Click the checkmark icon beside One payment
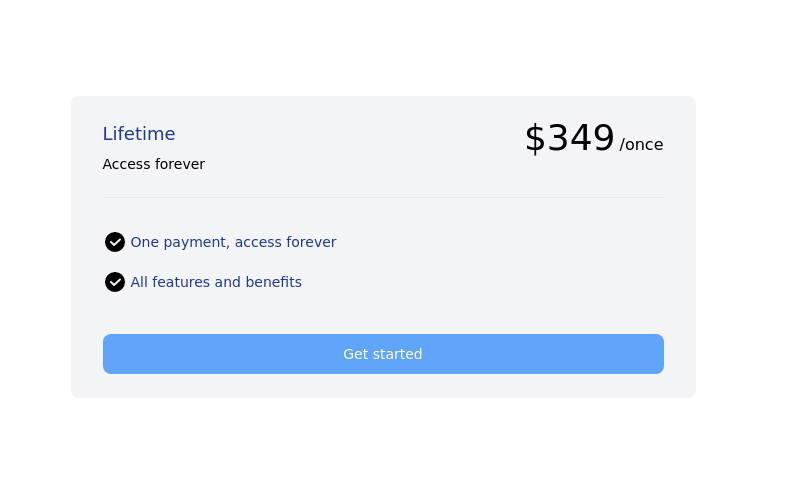The height and width of the screenshot is (504, 787). [x=115, y=242]
